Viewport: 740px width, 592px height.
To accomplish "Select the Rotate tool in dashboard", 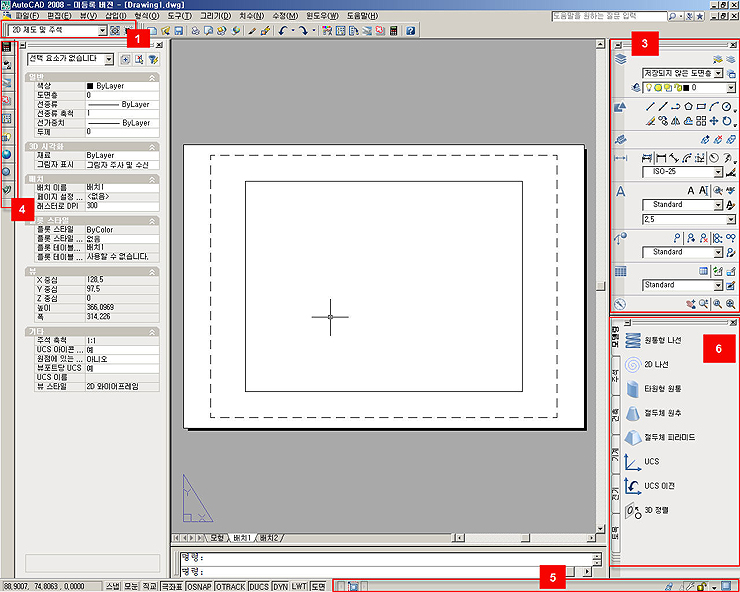I will pos(727,121).
